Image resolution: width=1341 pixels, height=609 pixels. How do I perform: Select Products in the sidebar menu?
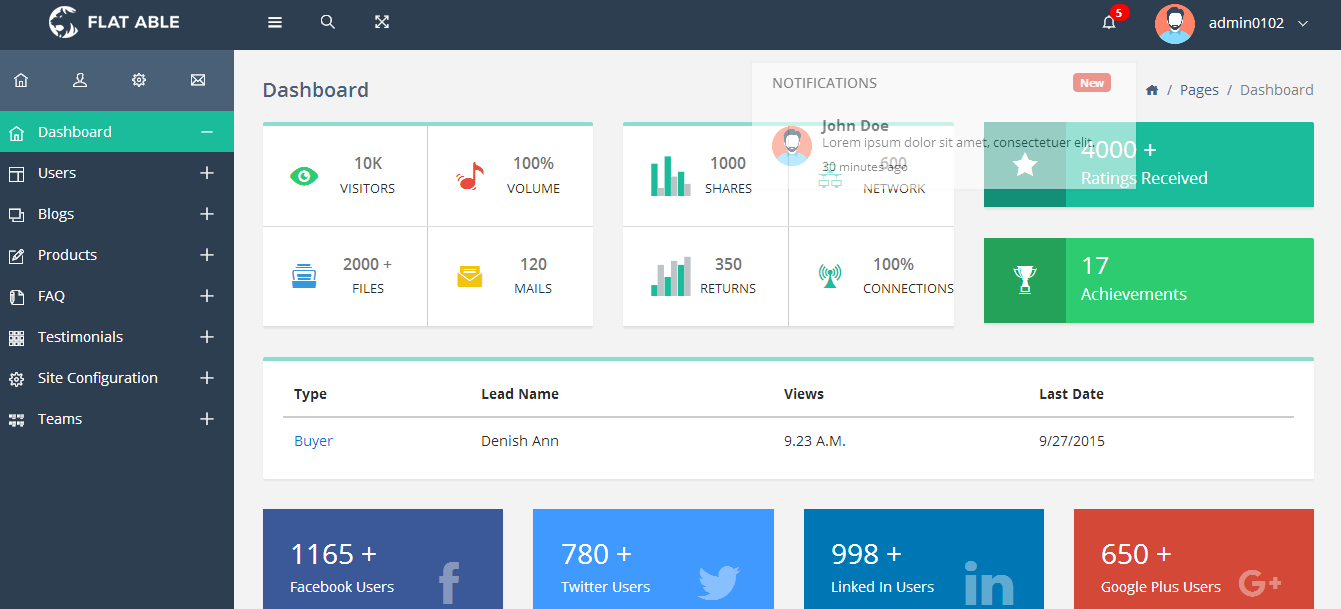point(67,255)
